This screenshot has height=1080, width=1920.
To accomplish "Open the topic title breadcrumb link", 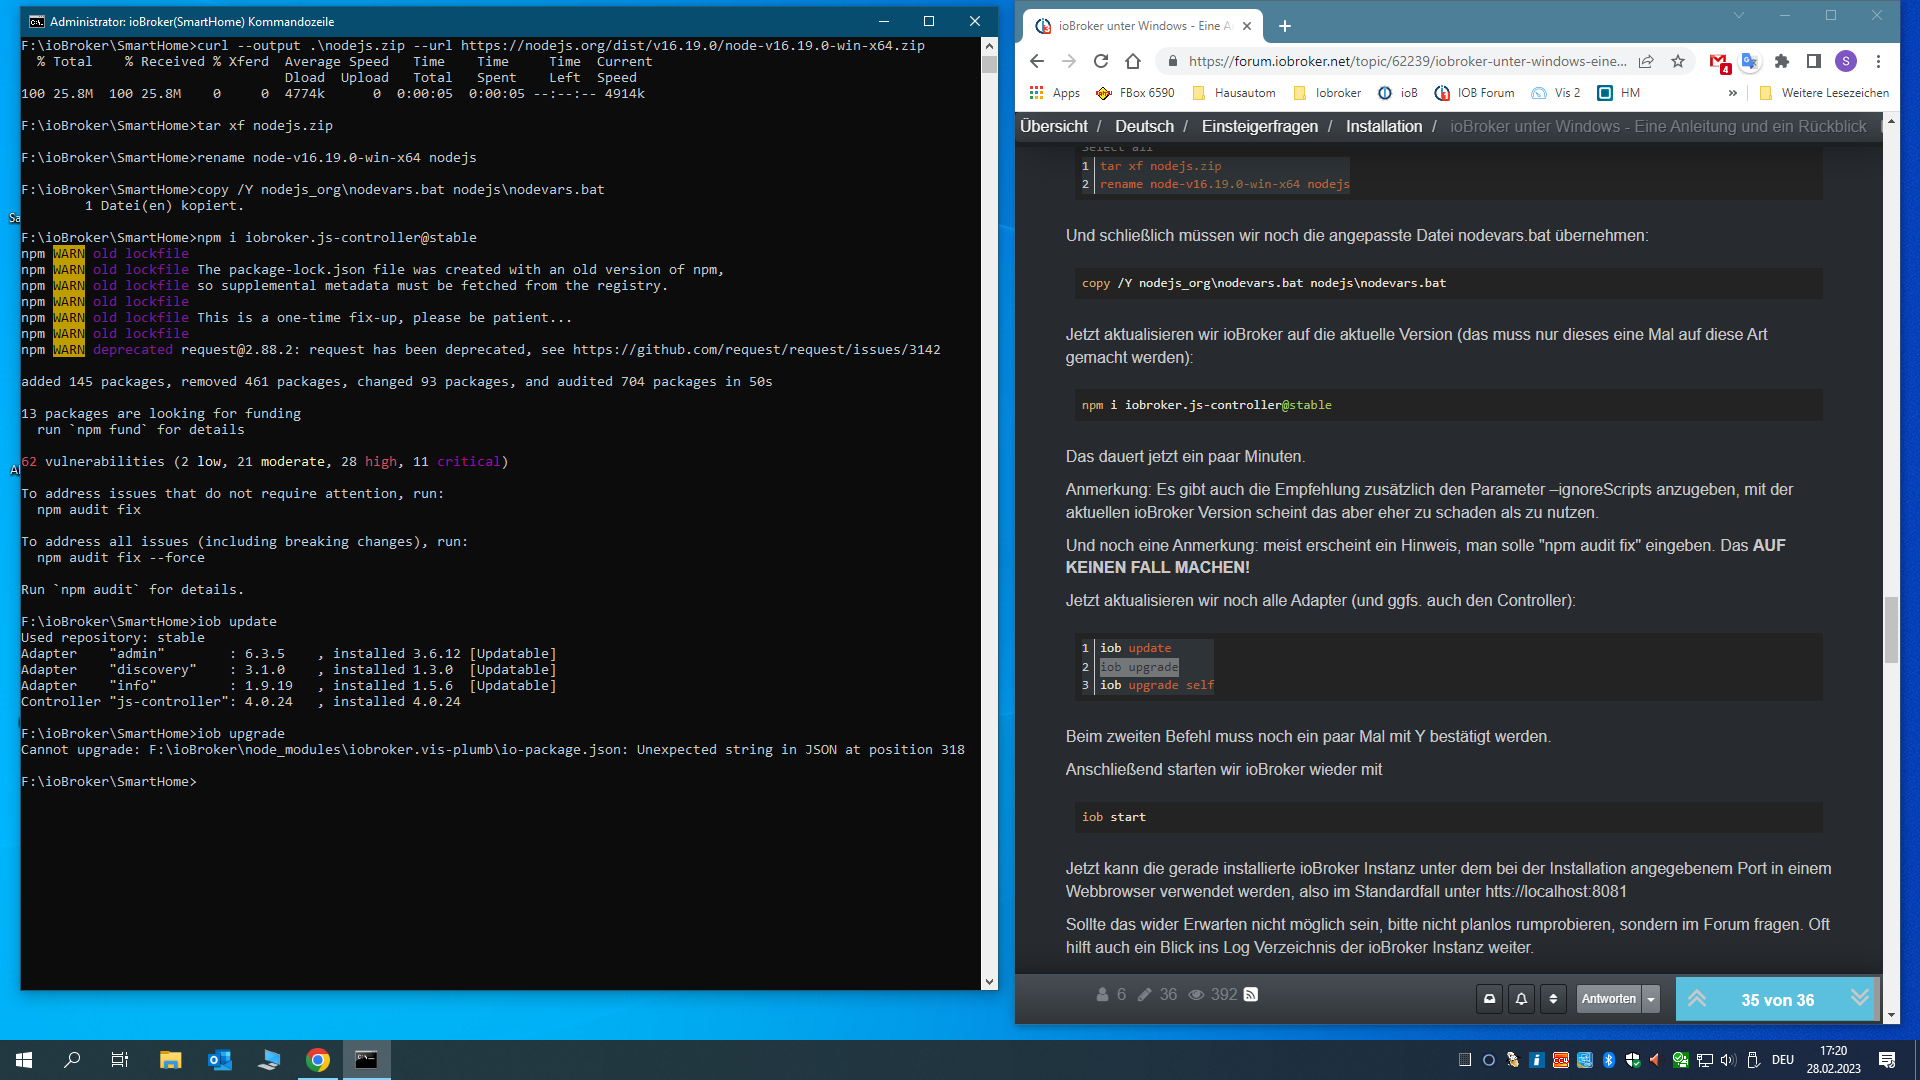I will click(1658, 126).
